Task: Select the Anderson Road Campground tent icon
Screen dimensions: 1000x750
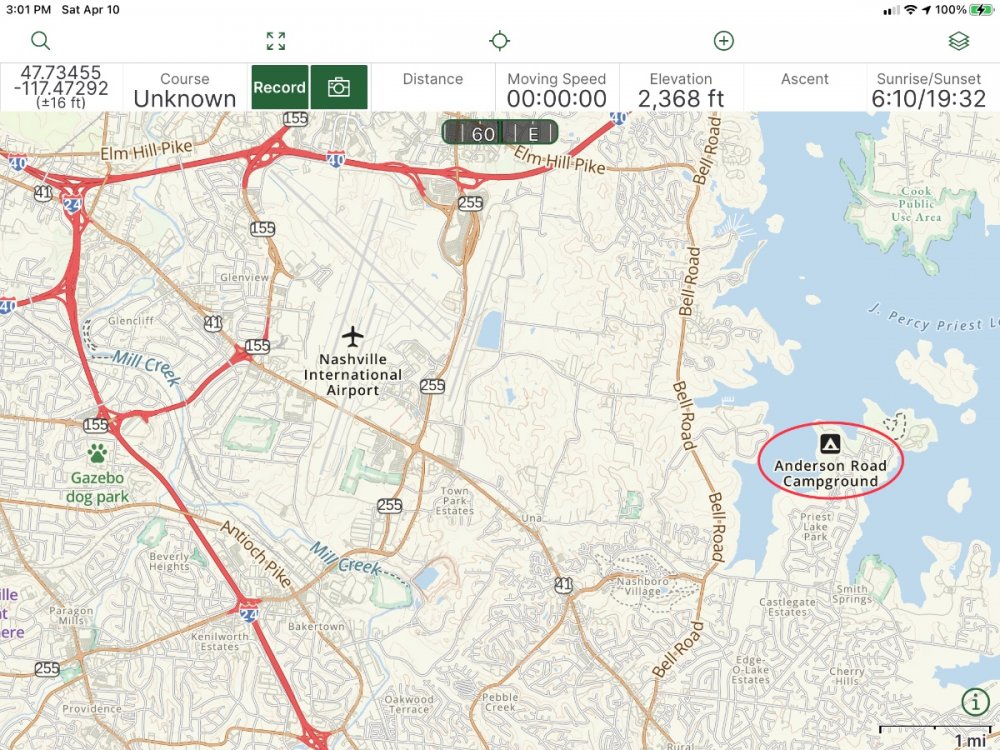Action: tap(829, 443)
